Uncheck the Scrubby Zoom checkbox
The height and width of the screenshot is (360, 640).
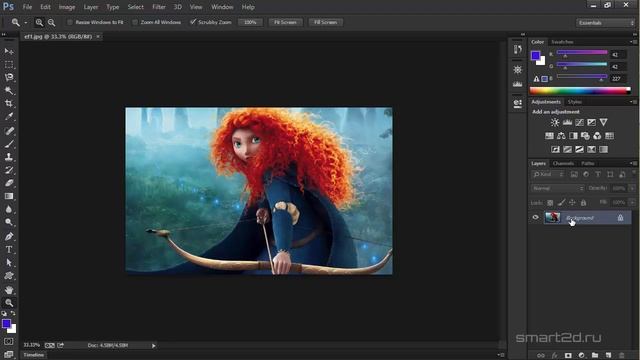coord(193,22)
